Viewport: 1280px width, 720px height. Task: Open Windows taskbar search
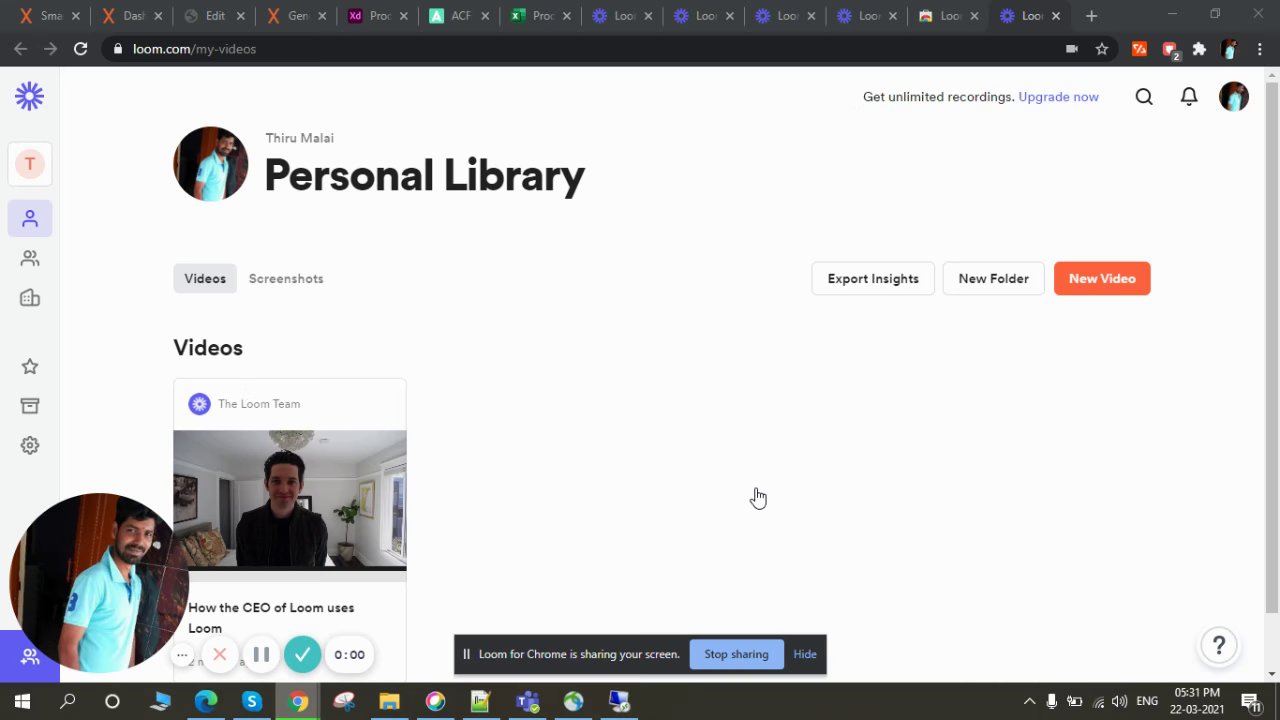click(68, 701)
